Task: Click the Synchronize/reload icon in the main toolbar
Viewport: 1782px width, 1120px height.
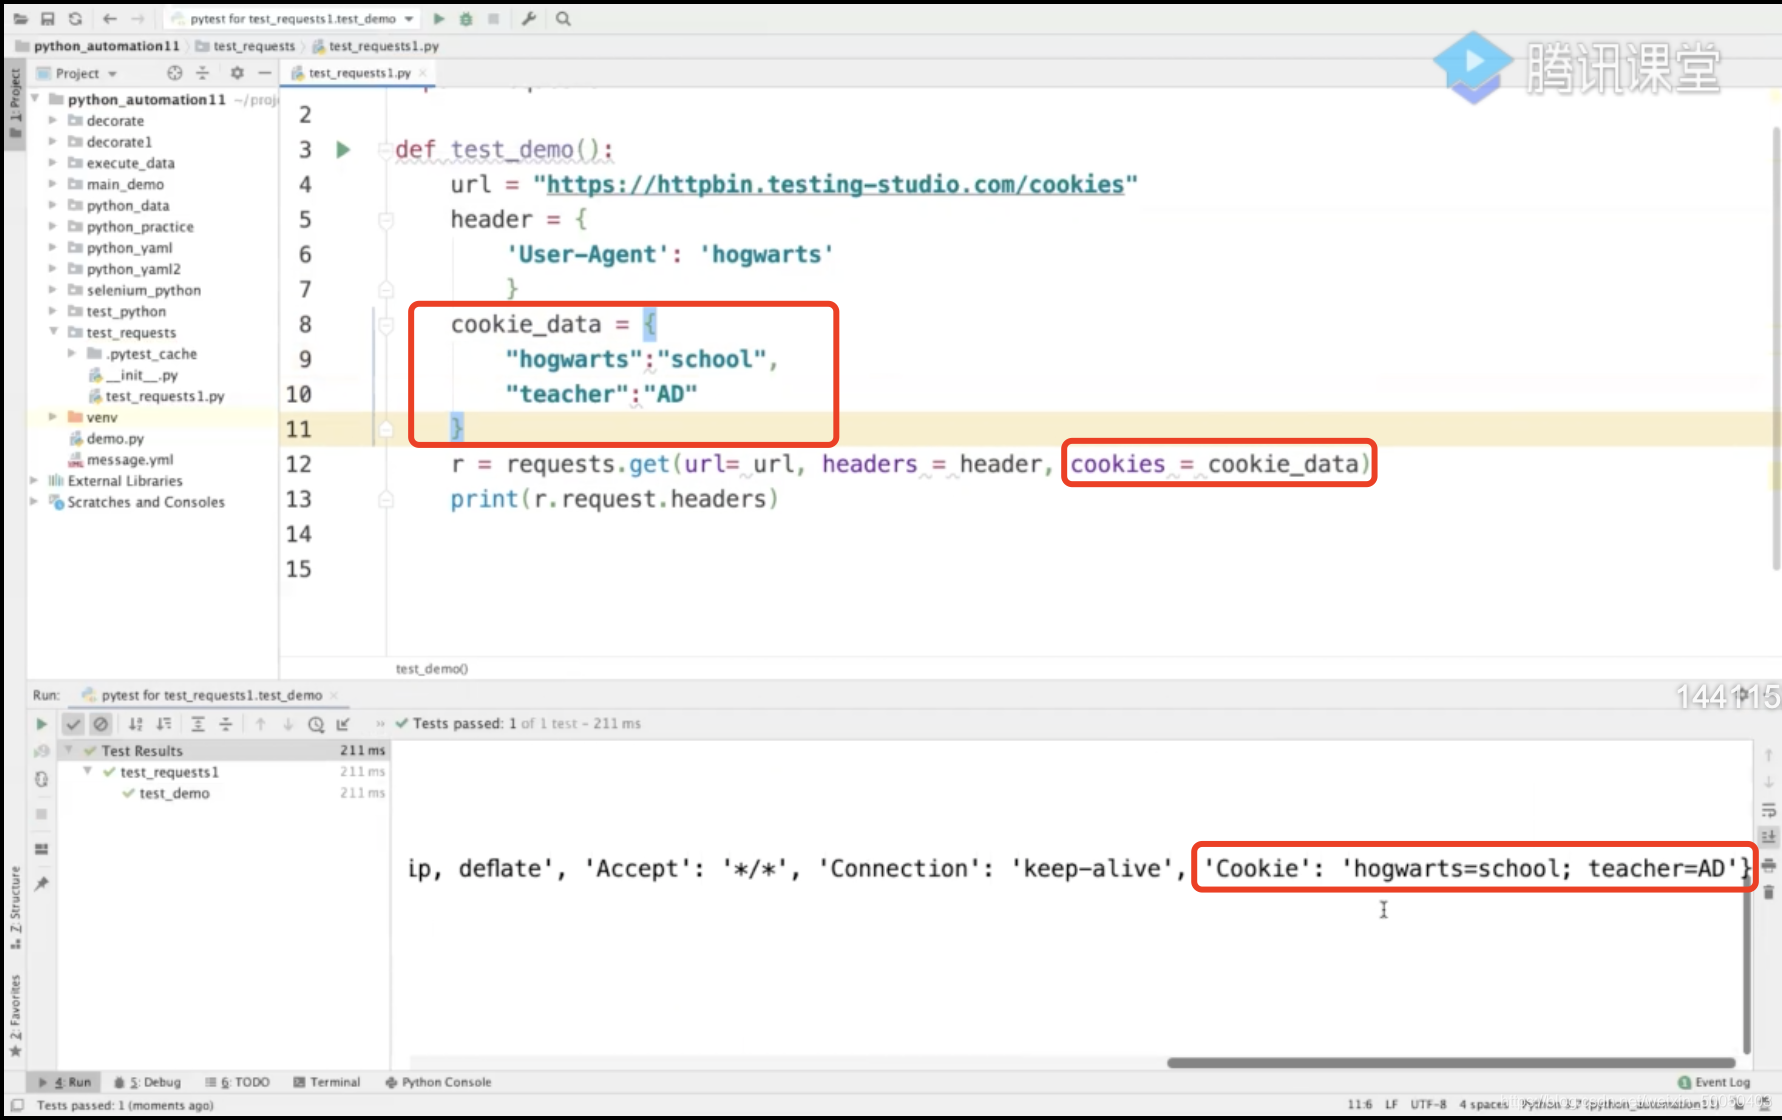Action: pyautogui.click(x=75, y=19)
